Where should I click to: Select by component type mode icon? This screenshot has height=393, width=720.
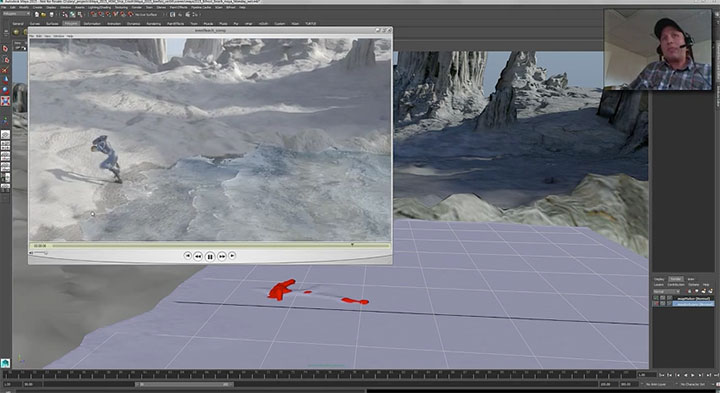[79, 14]
